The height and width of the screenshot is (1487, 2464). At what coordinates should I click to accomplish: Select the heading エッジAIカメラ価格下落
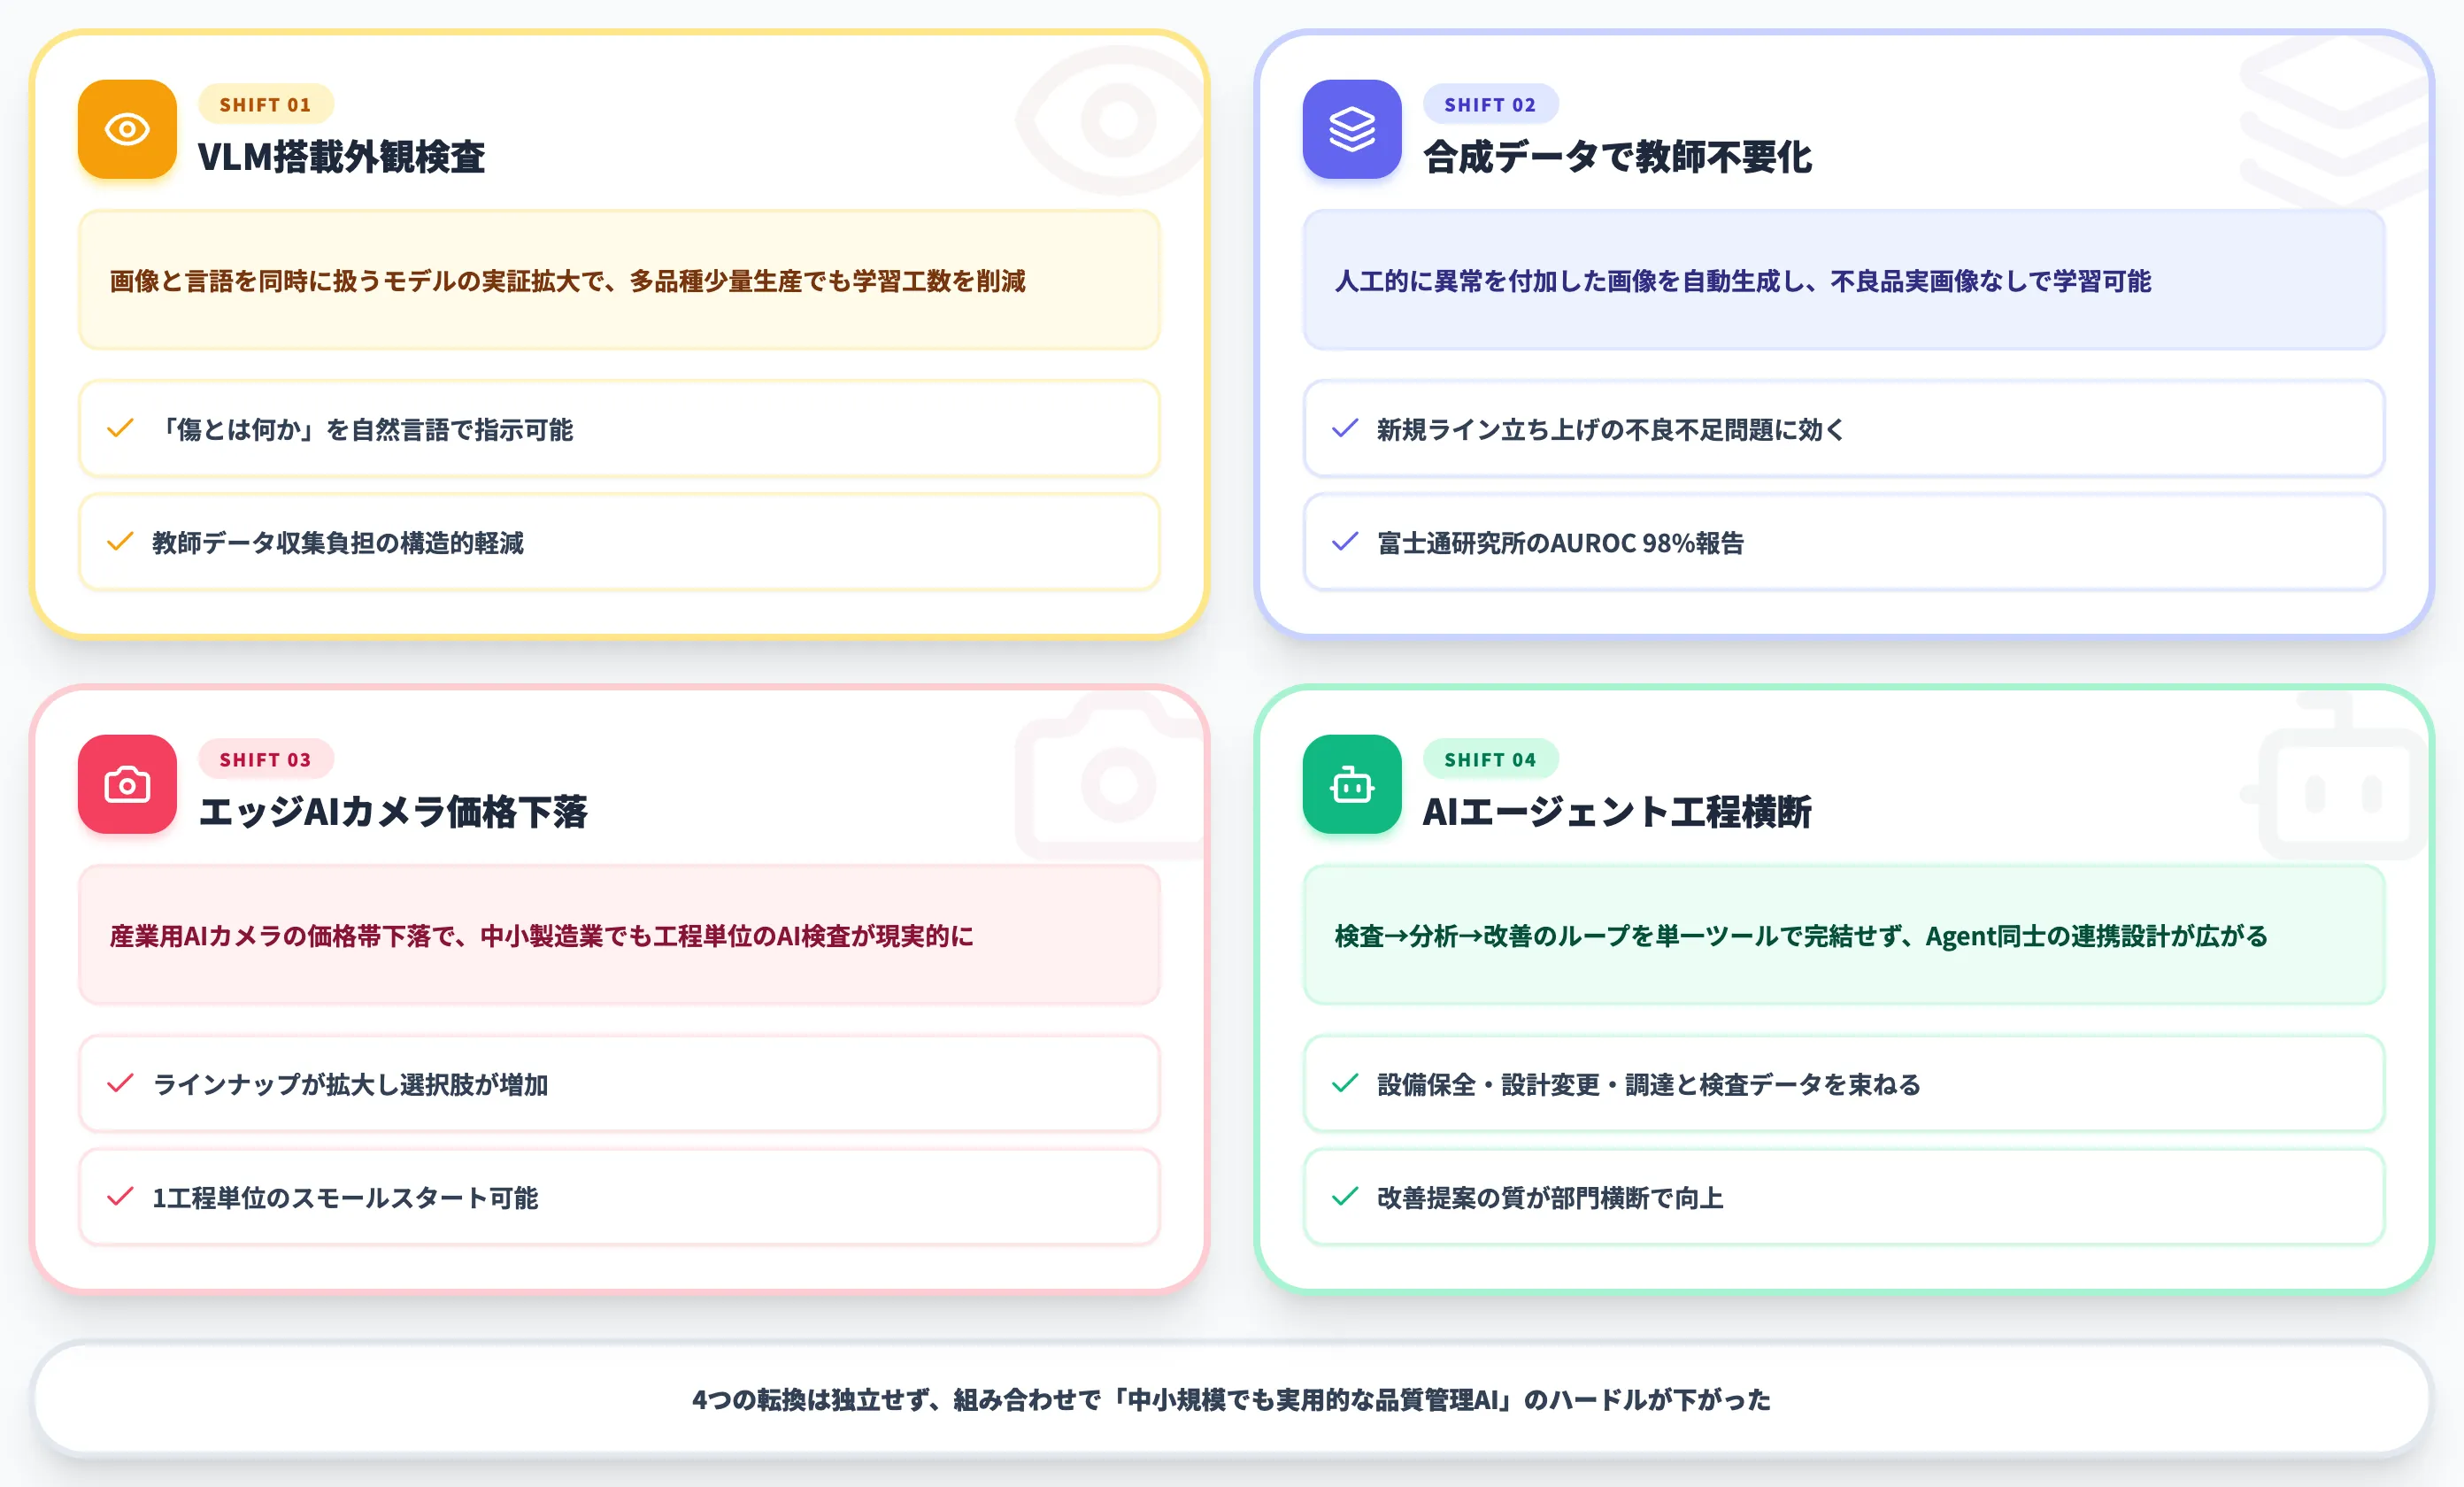coord(393,812)
